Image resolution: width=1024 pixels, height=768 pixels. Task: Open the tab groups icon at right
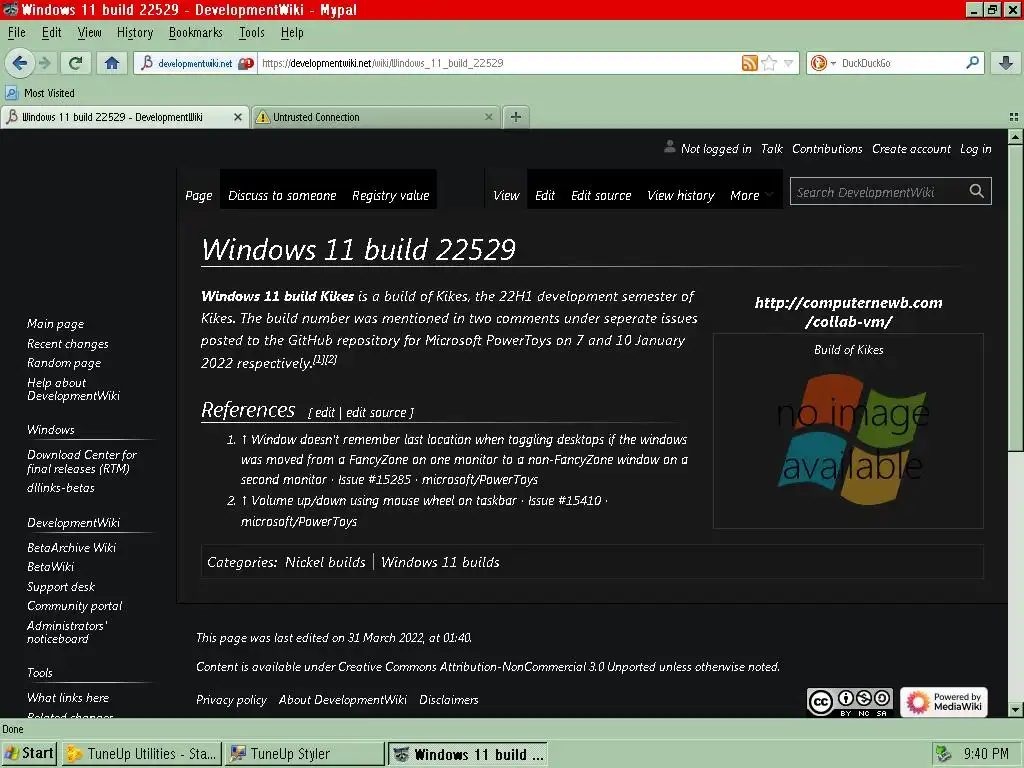coord(1014,117)
